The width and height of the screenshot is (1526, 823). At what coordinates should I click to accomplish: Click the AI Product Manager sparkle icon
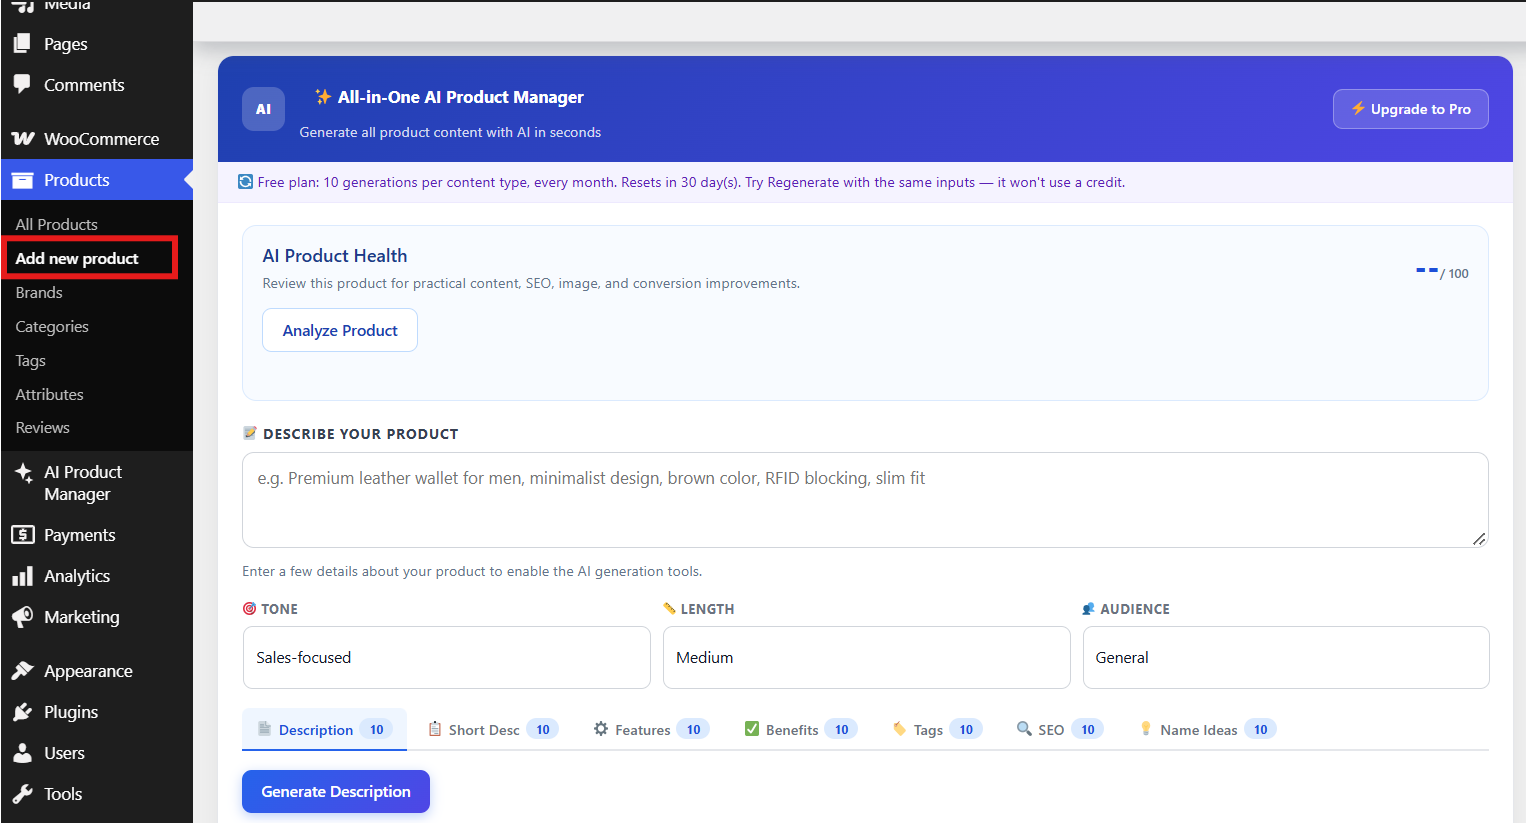23,473
